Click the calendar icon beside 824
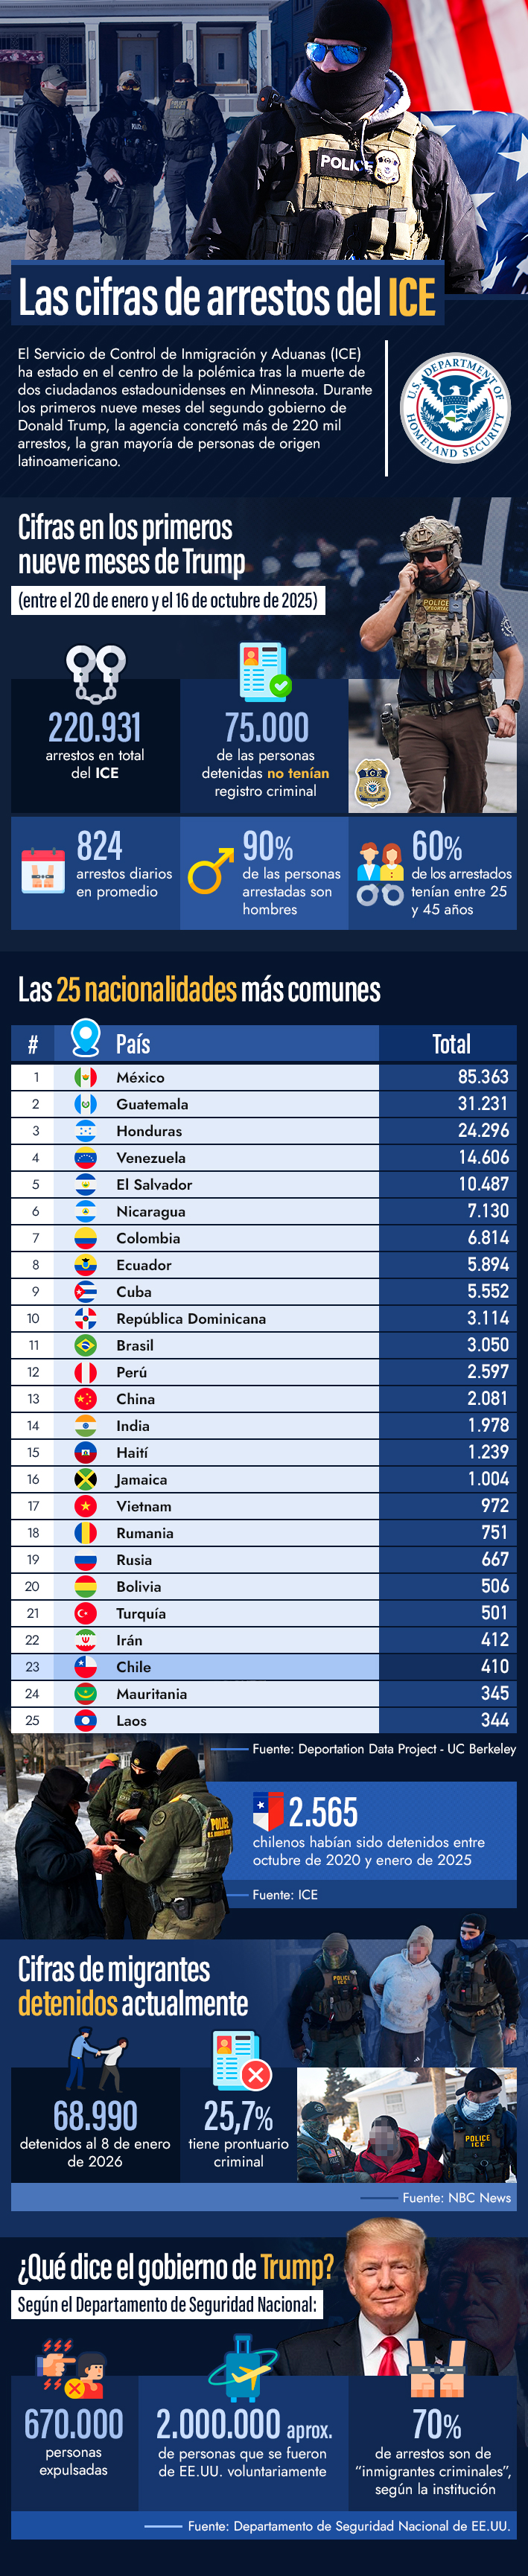The height and width of the screenshot is (2576, 528). coord(43,869)
